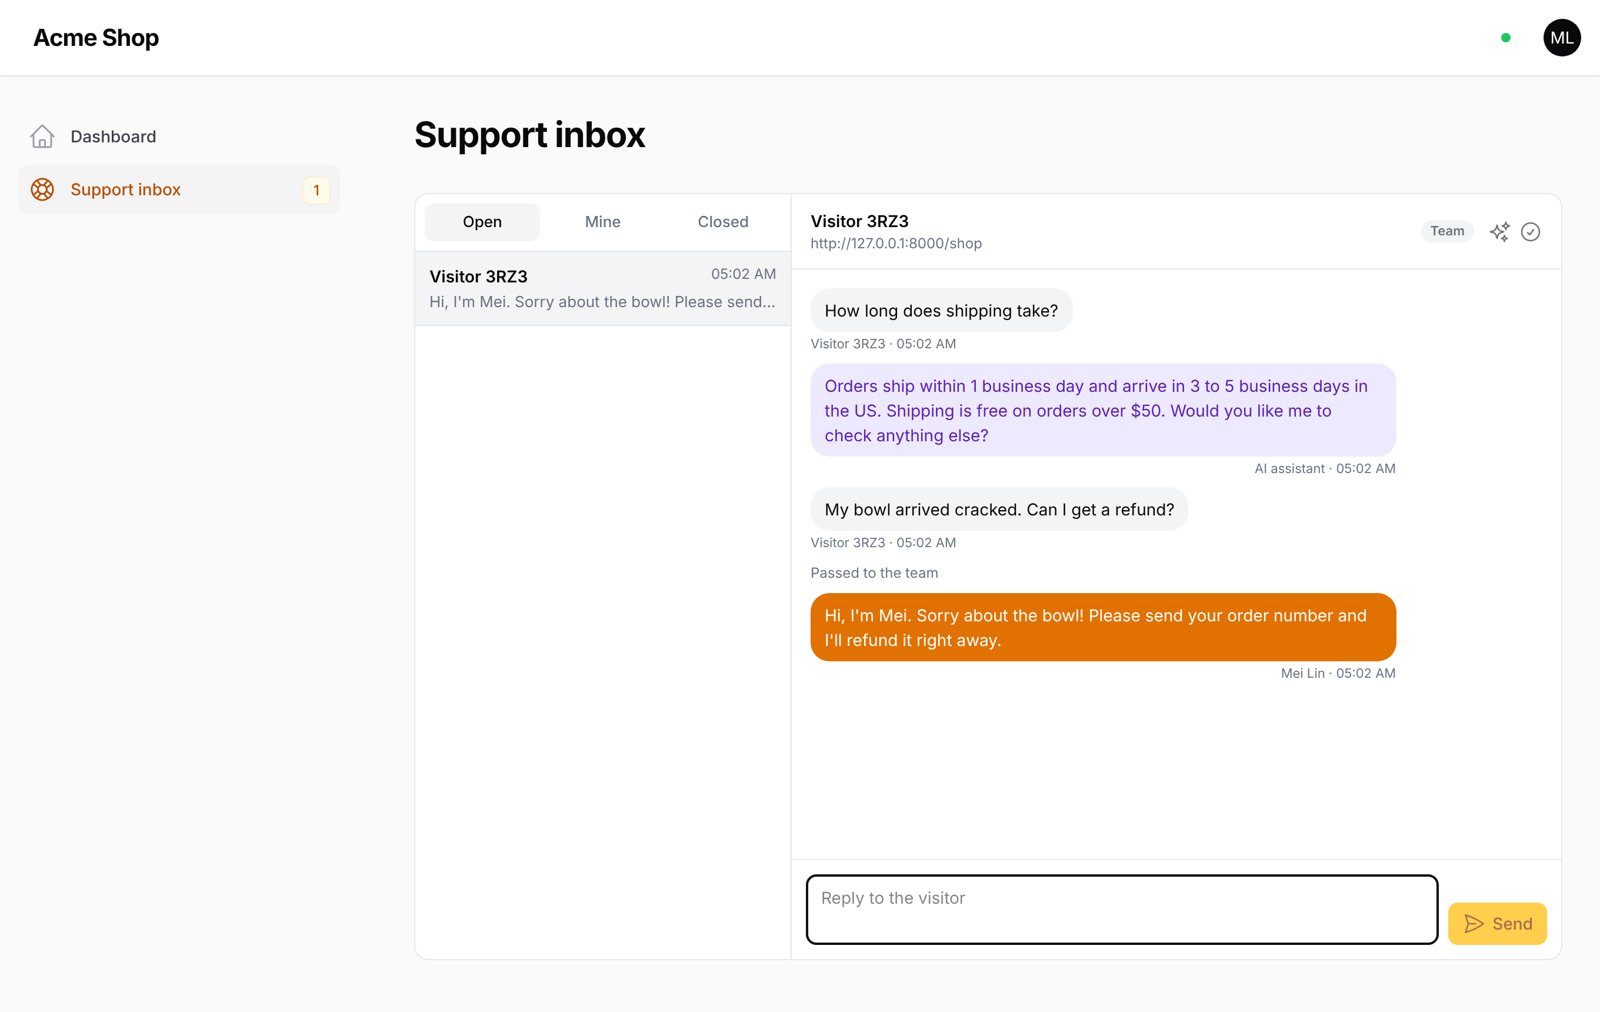
Task: Click the Team label badge
Action: click(1447, 231)
